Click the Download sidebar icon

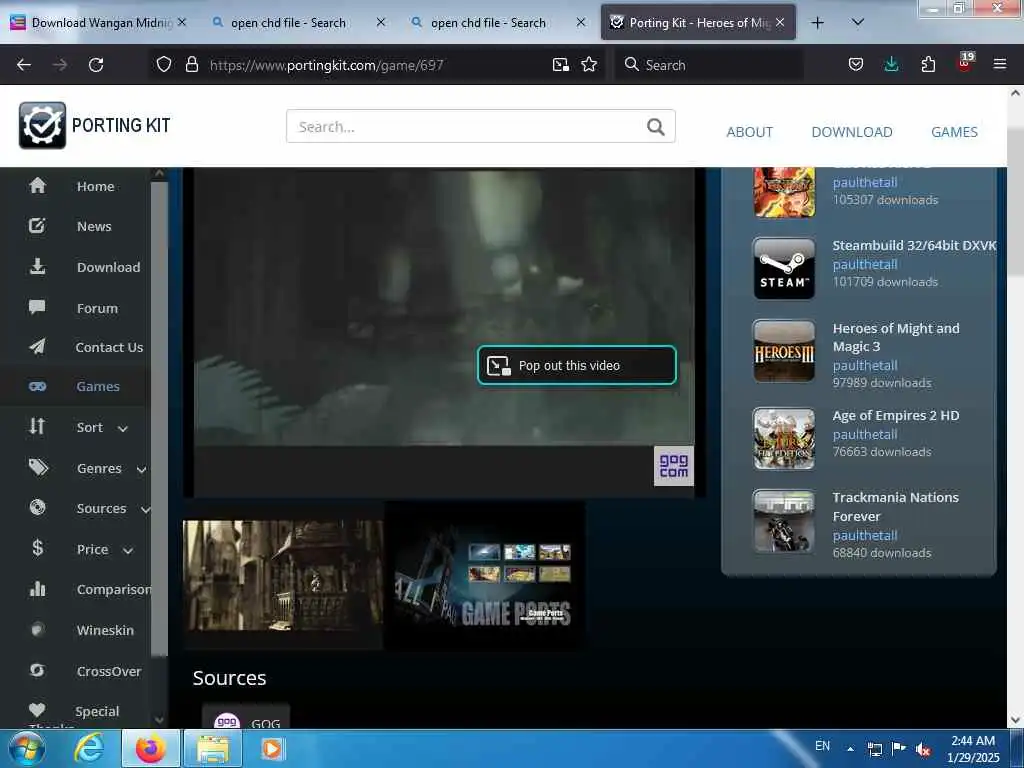click(38, 266)
